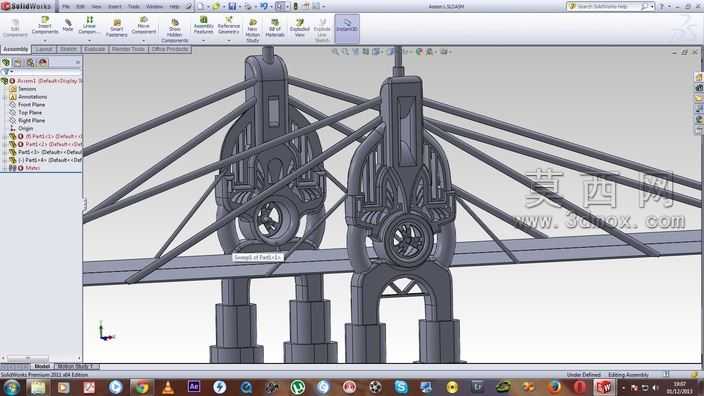Open the File menu

coord(66,6)
